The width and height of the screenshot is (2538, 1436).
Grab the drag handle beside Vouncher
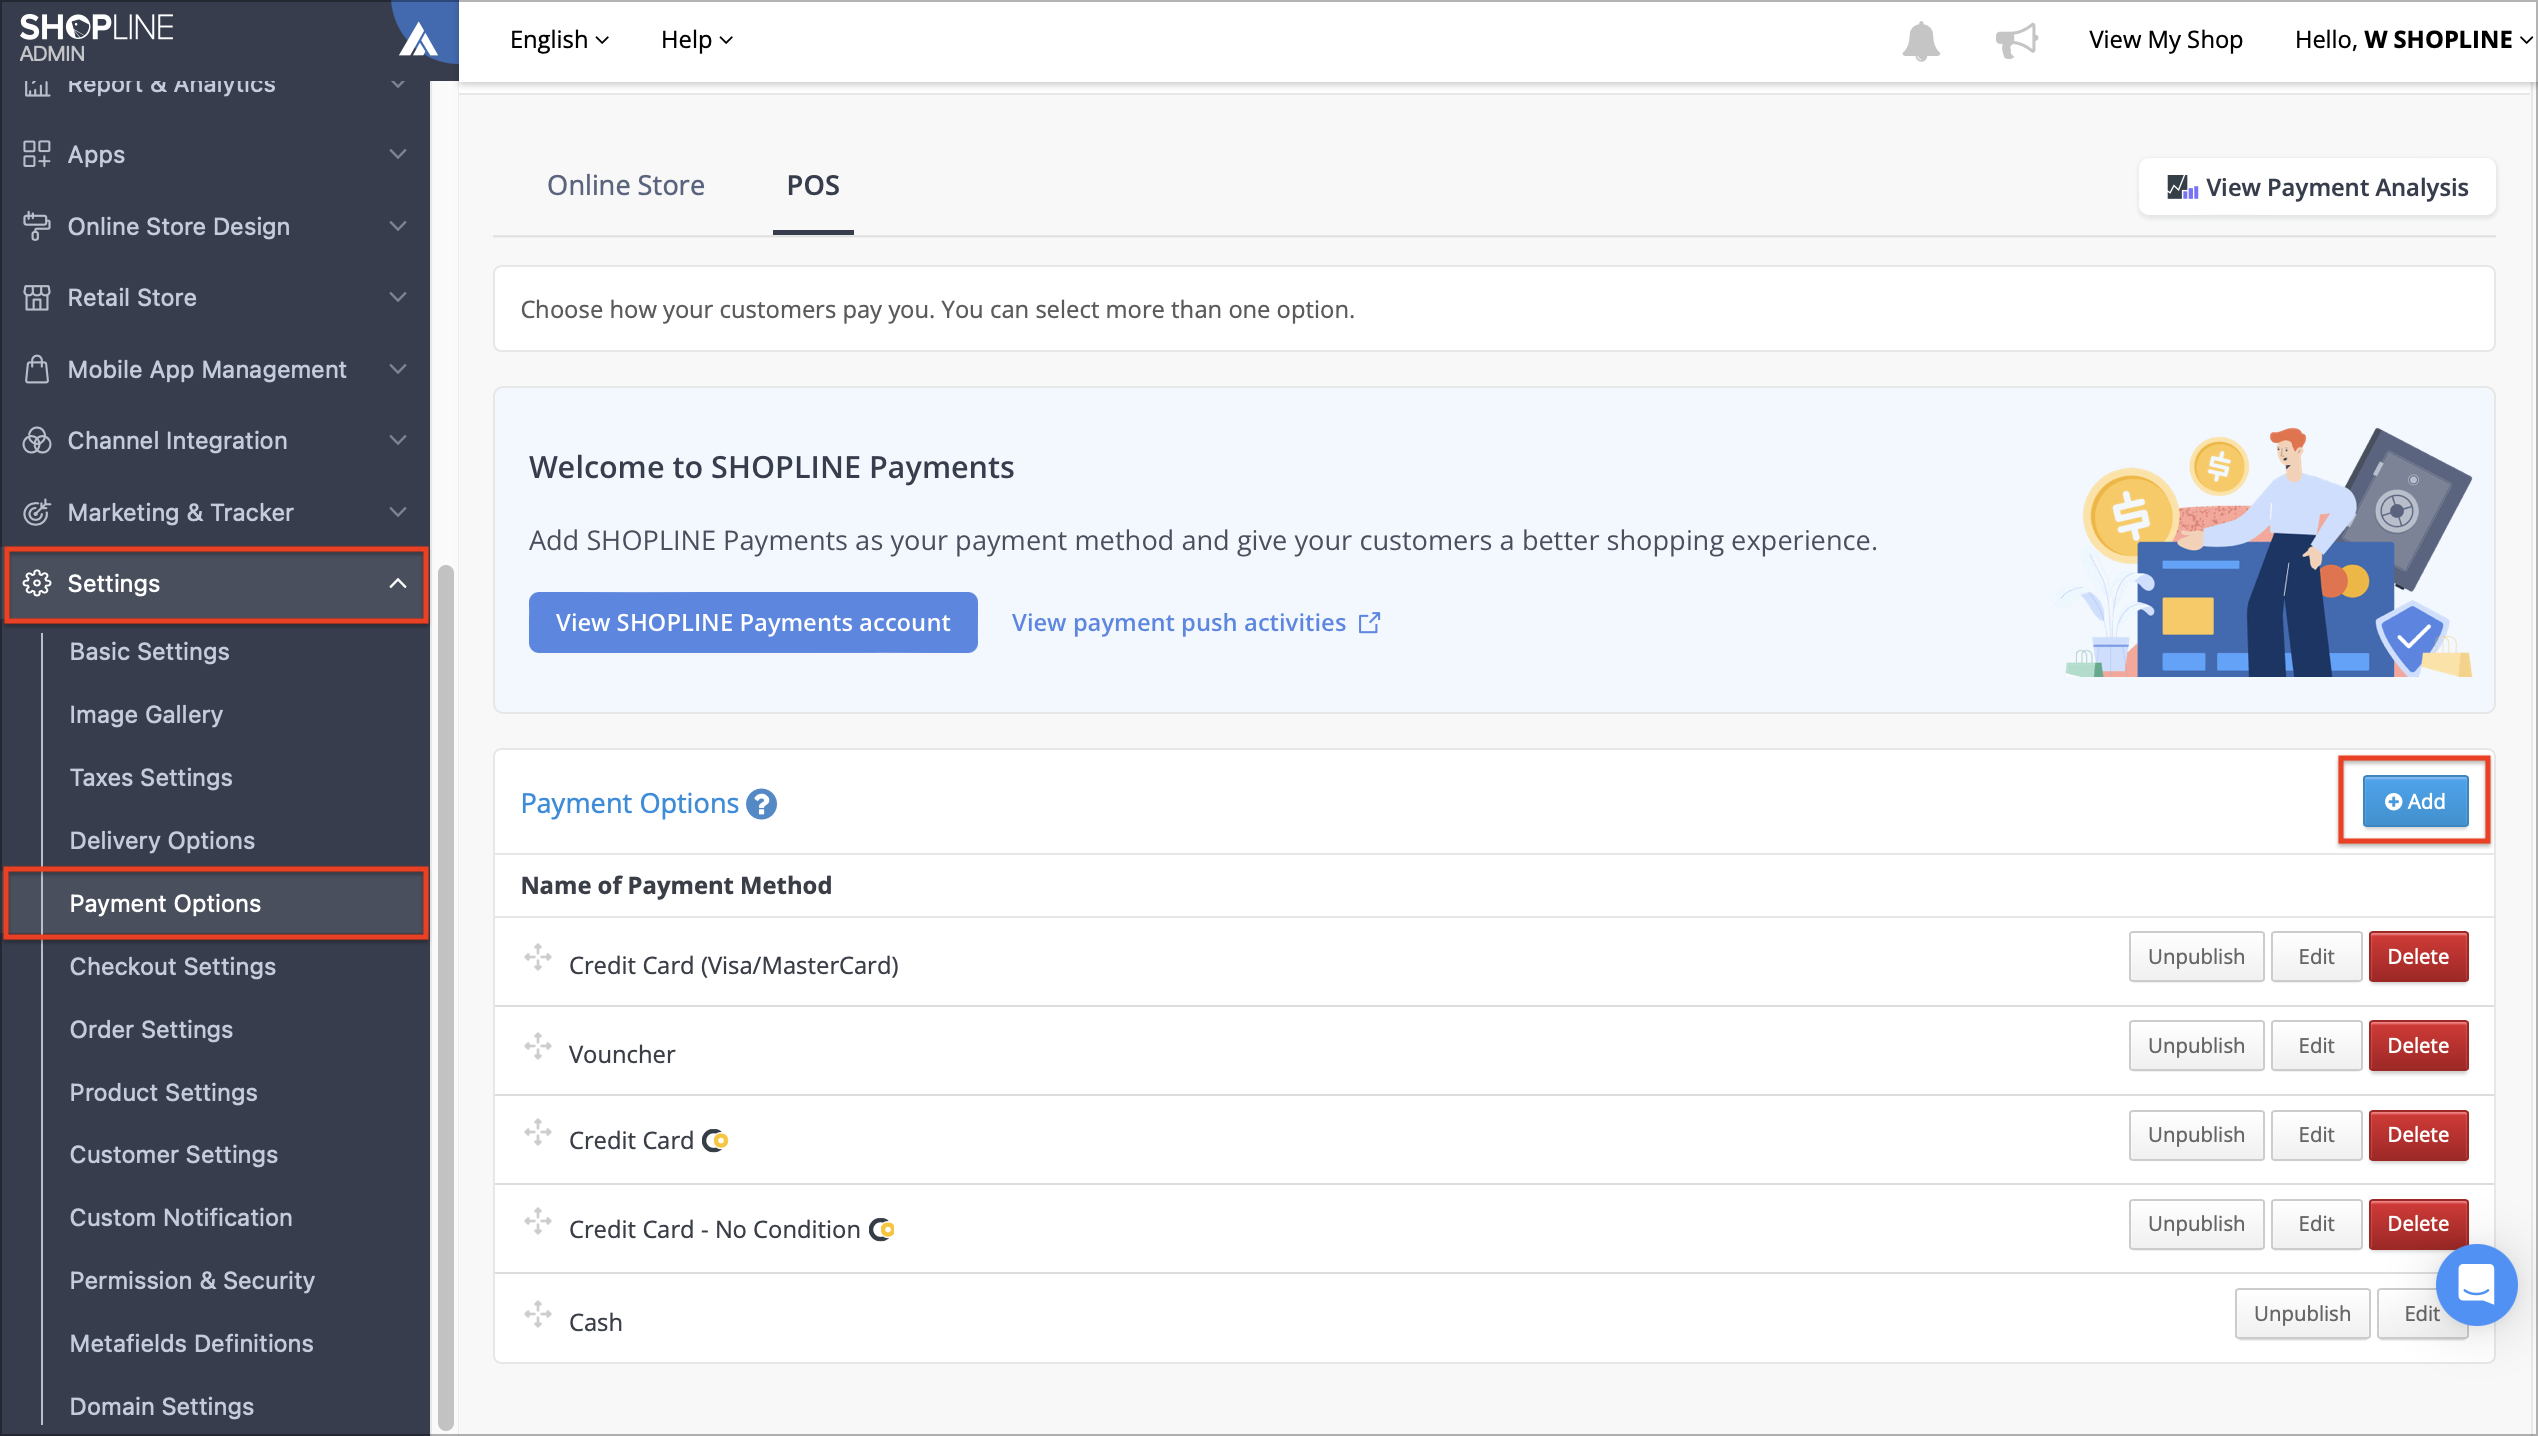[538, 1046]
